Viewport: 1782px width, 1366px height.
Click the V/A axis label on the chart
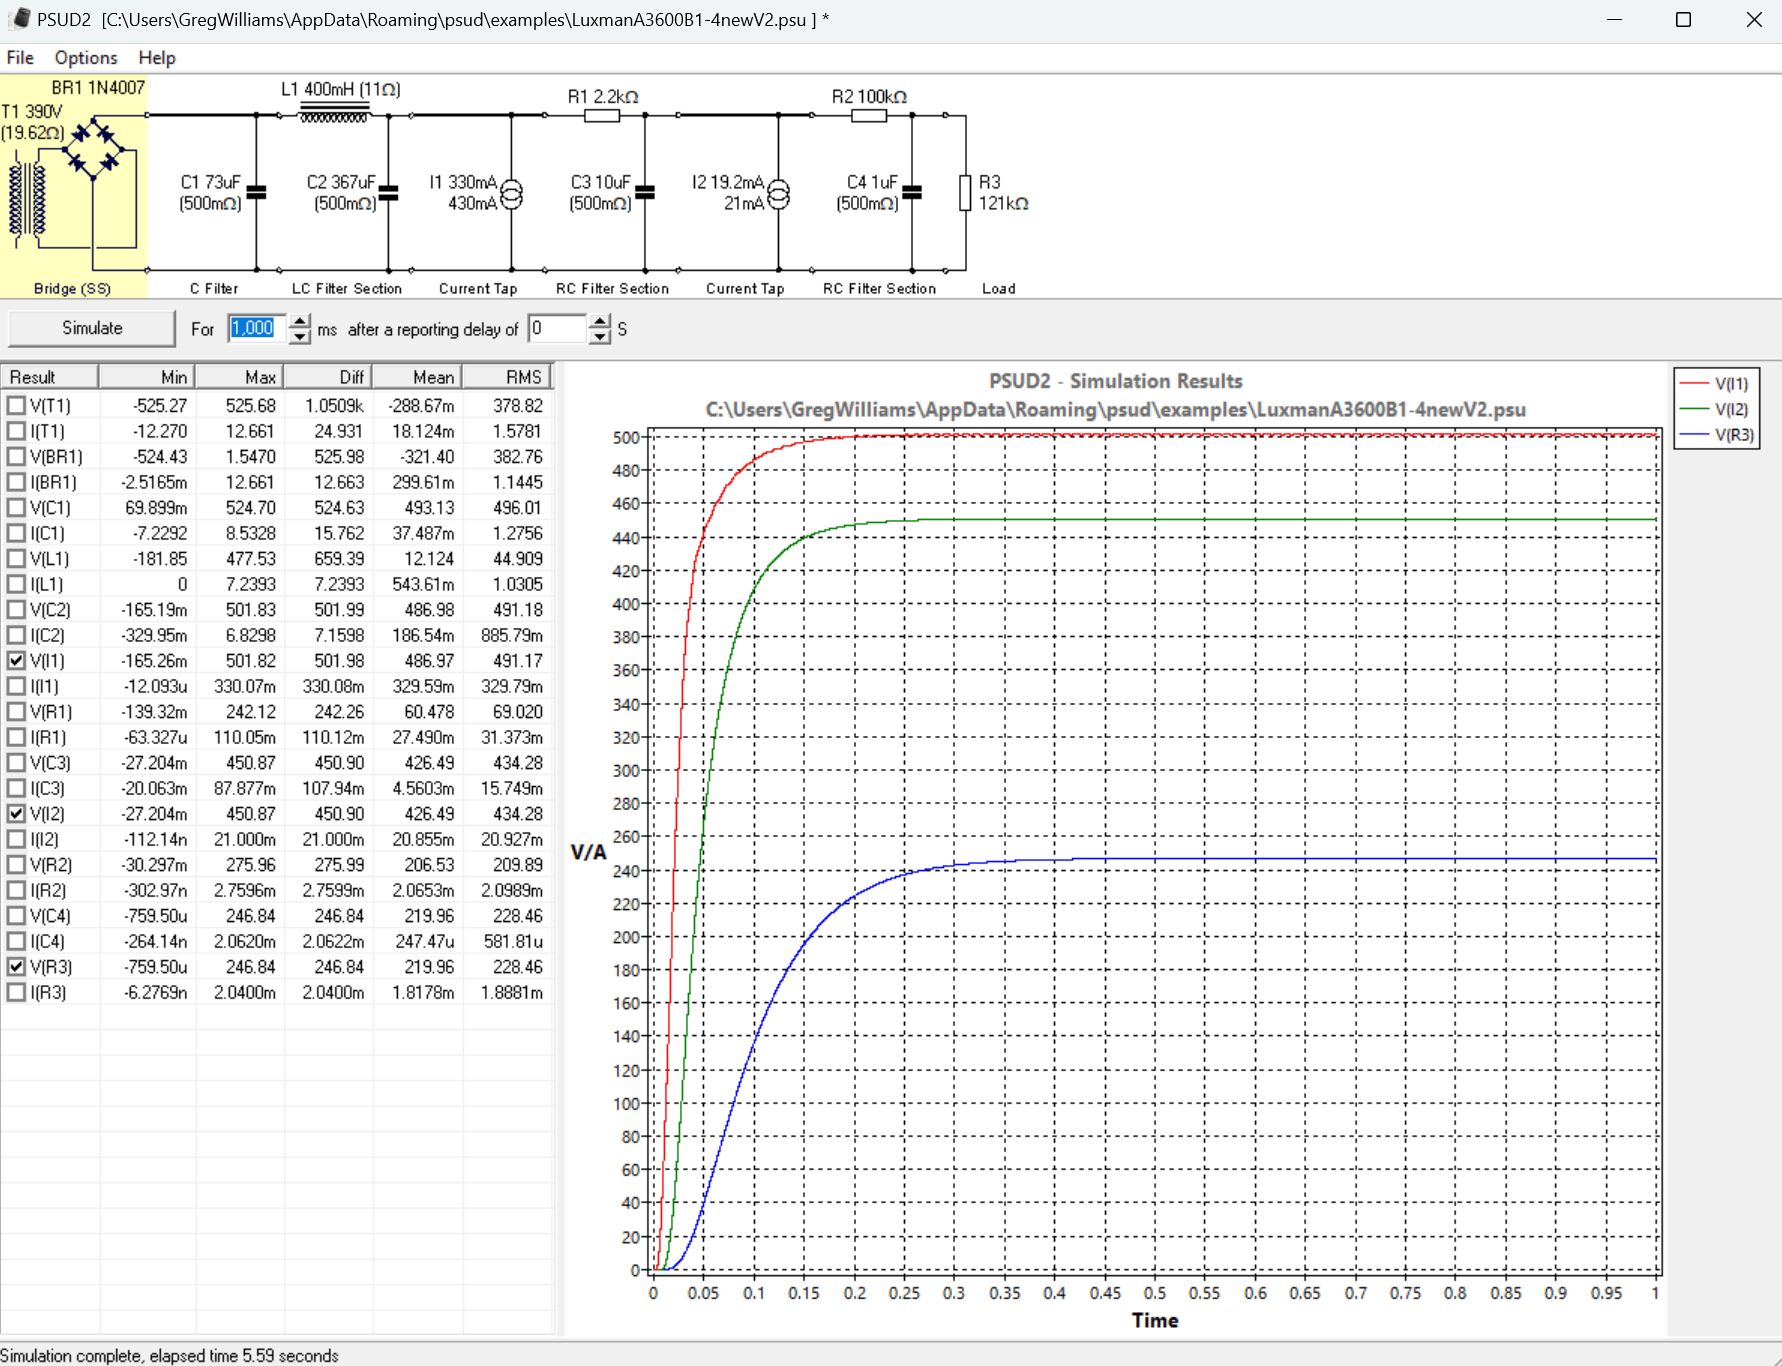pos(588,852)
